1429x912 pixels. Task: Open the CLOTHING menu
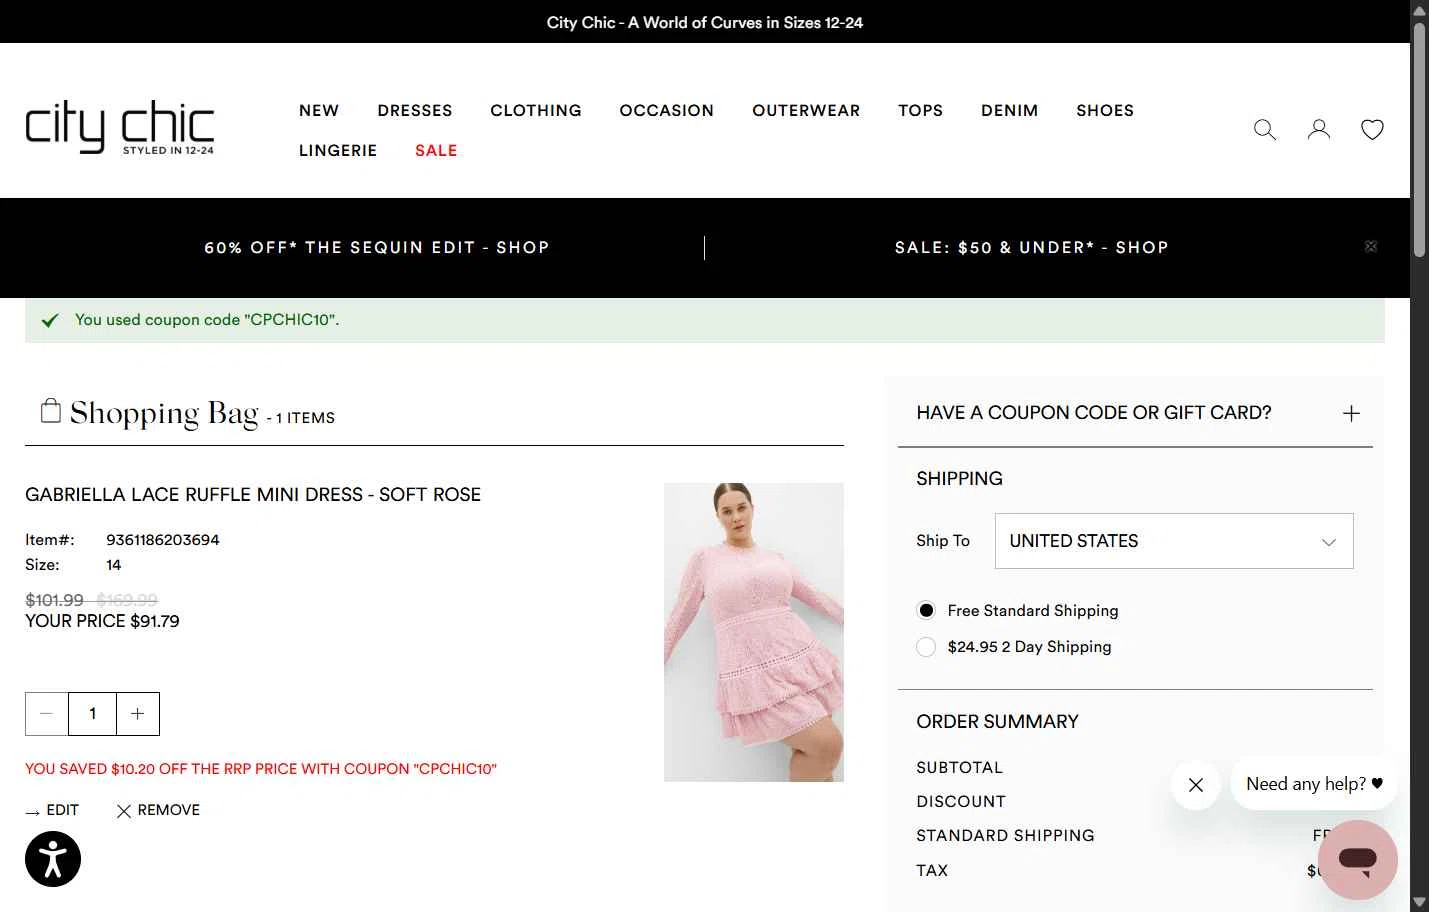(x=536, y=111)
